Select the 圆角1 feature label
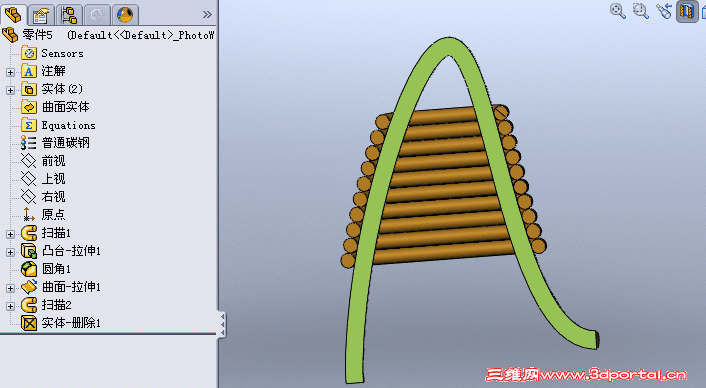 click(56, 269)
